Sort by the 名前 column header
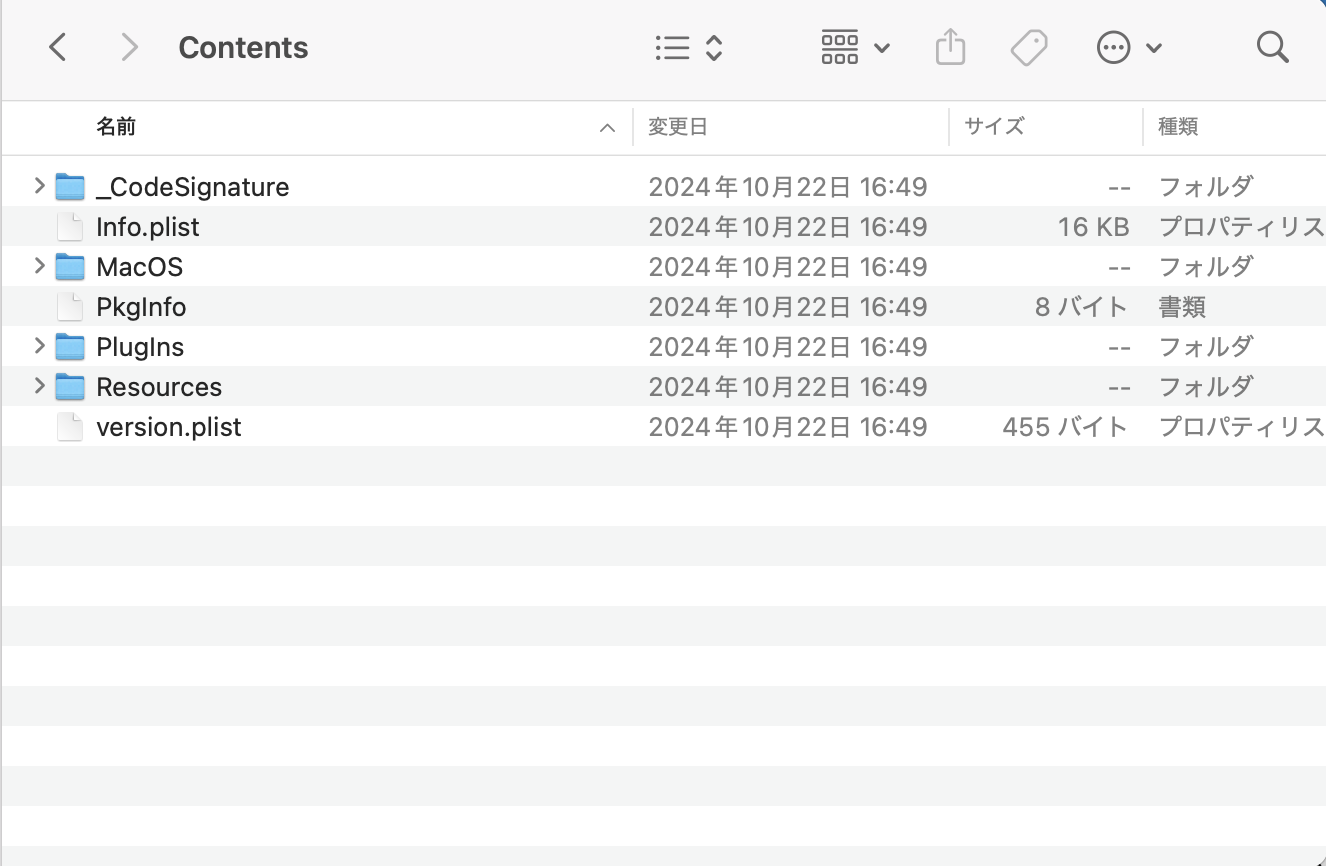Image resolution: width=1326 pixels, height=866 pixels. pos(116,127)
